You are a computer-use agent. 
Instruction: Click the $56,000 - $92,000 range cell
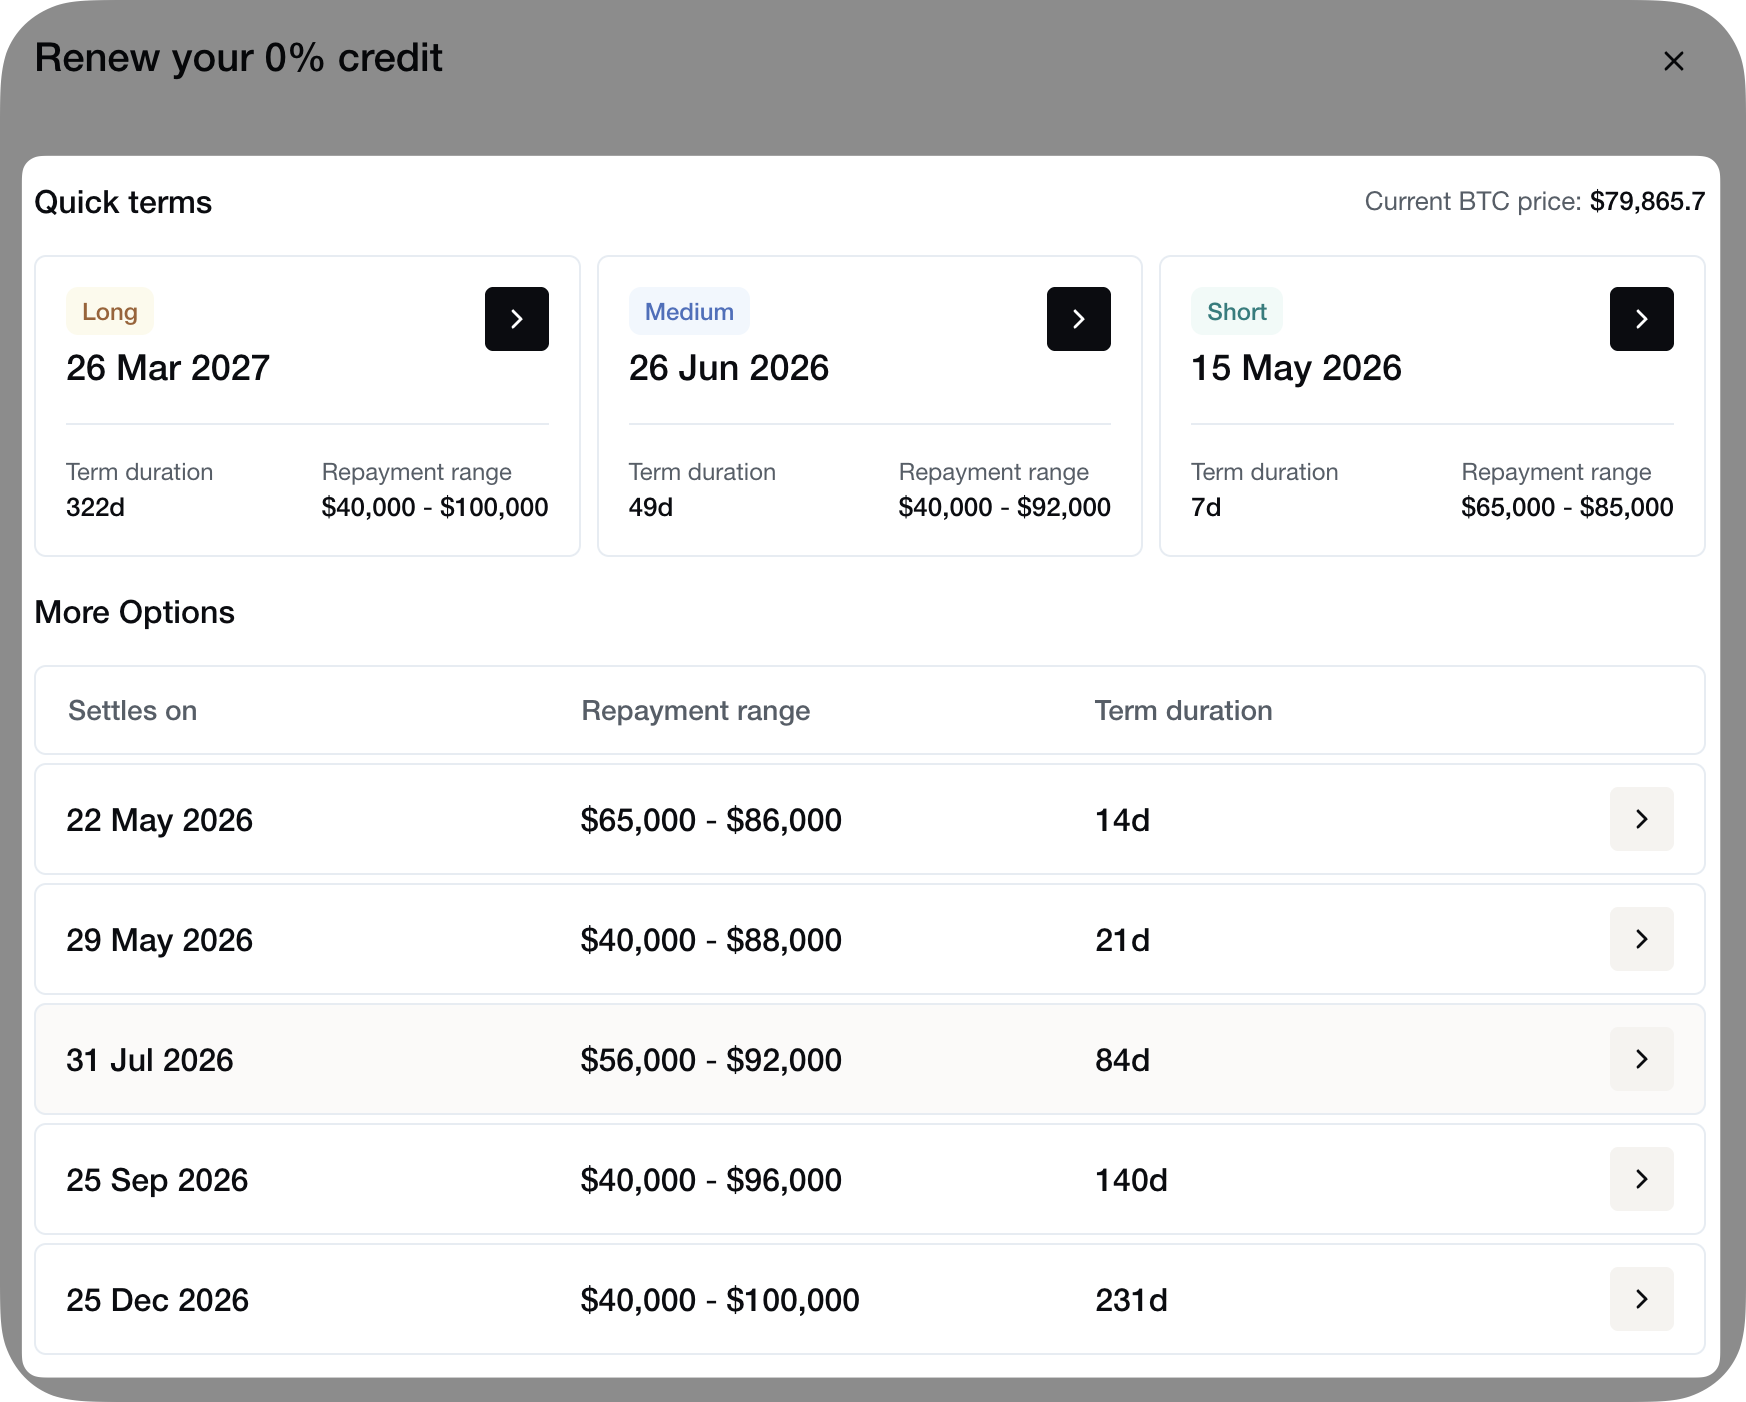711,1060
